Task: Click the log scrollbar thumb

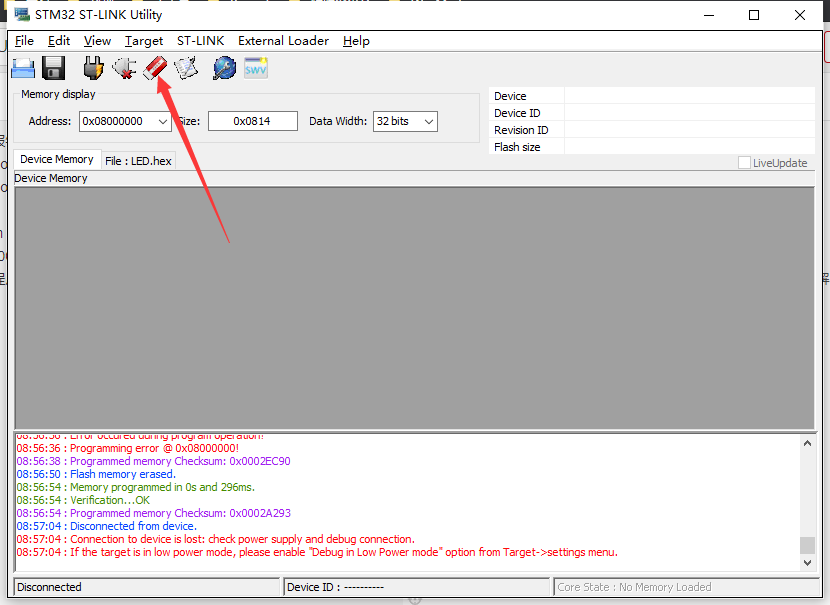Action: tap(807, 545)
